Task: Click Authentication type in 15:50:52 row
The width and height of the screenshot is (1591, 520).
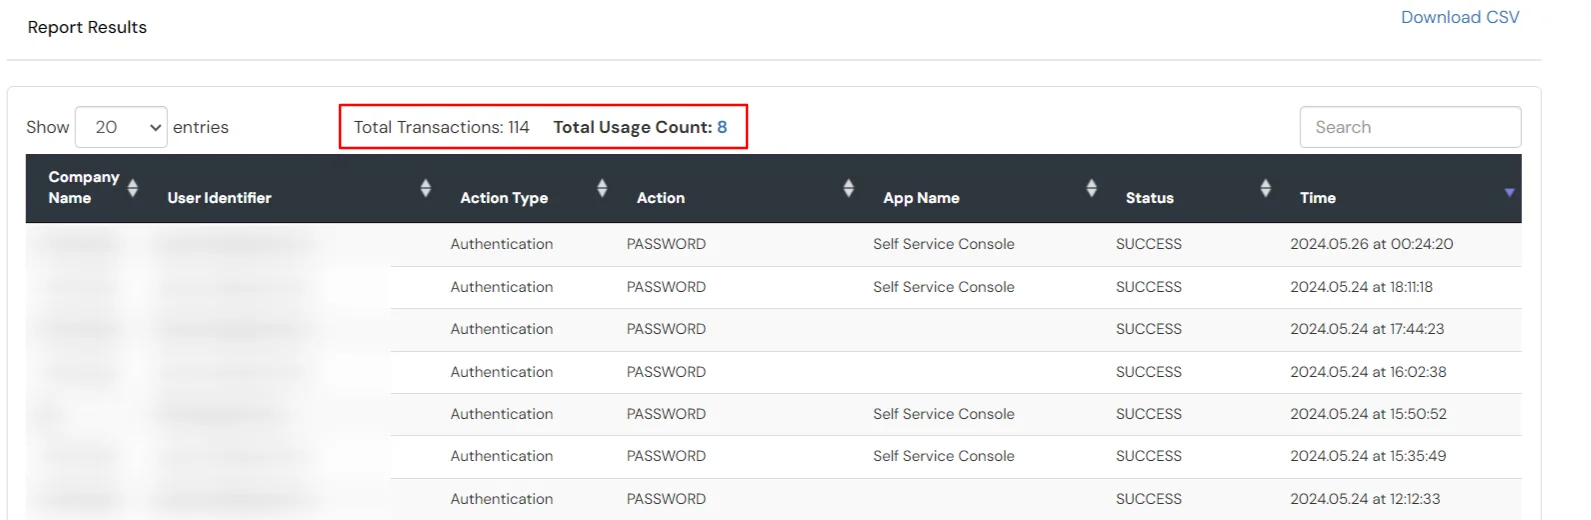Action: tap(501, 414)
